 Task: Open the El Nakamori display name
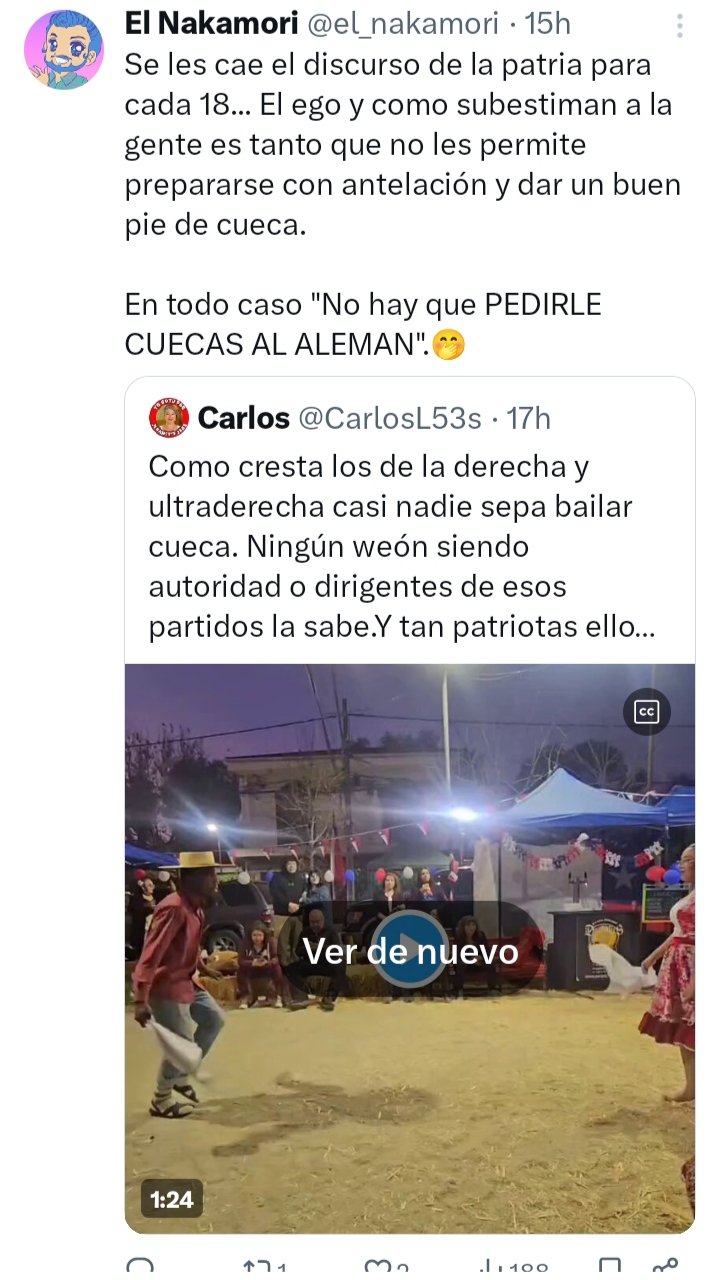coord(211,24)
